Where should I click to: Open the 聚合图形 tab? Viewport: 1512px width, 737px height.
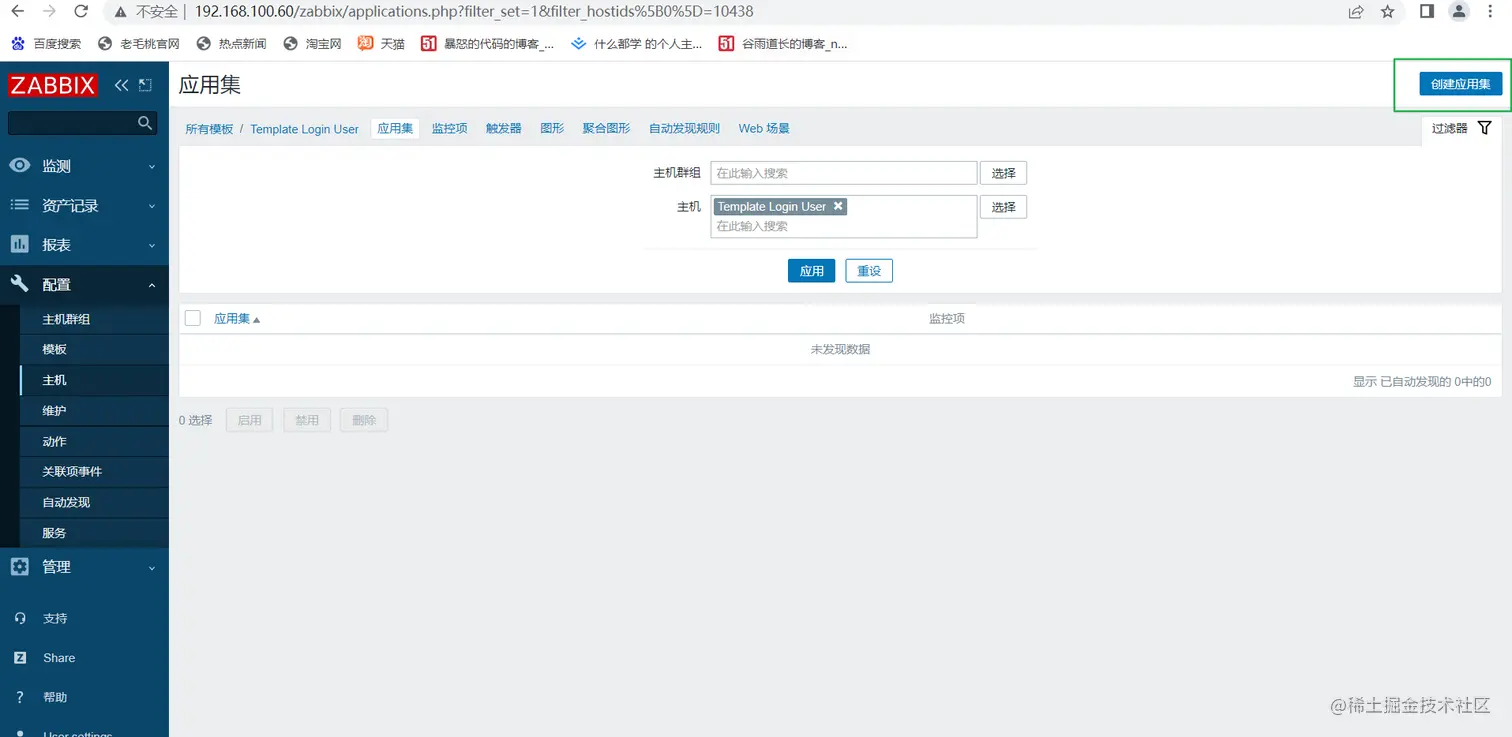(x=607, y=128)
